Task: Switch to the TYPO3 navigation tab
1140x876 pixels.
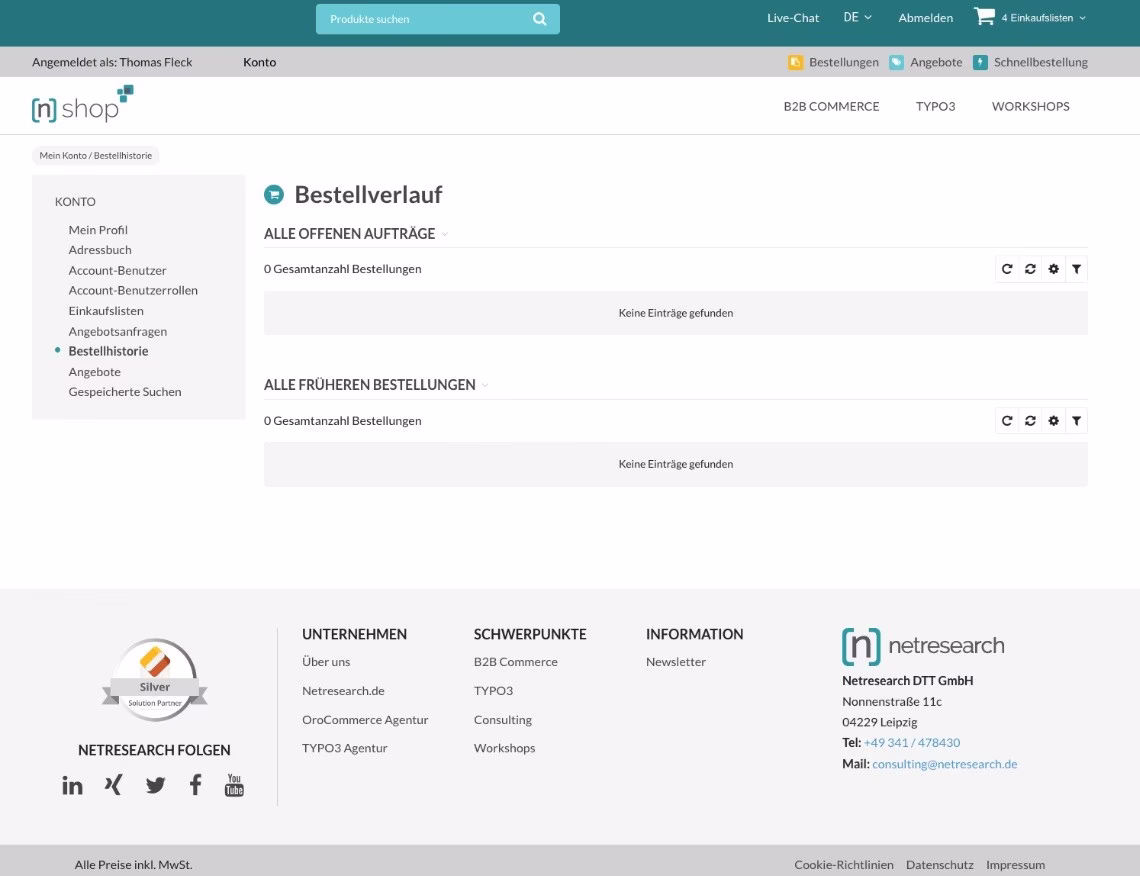Action: point(935,106)
